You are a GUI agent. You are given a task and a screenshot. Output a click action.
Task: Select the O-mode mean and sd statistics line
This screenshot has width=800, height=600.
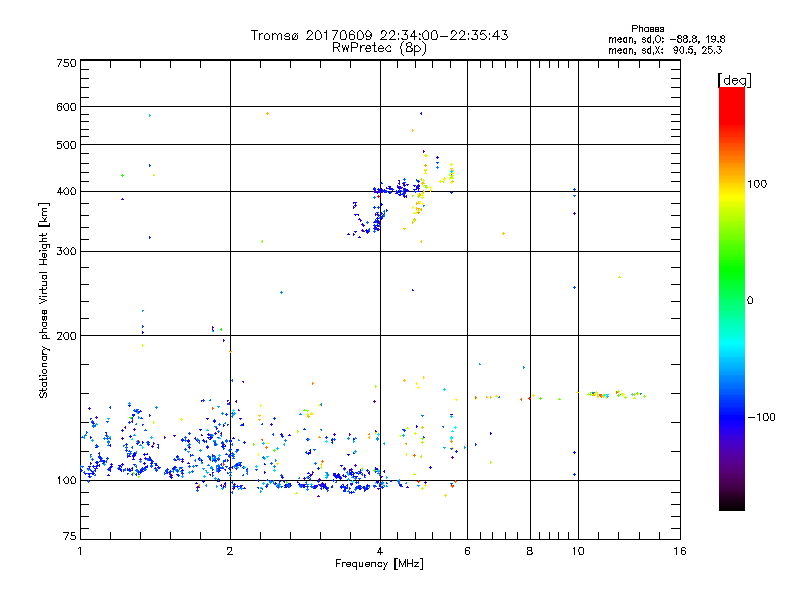point(672,39)
